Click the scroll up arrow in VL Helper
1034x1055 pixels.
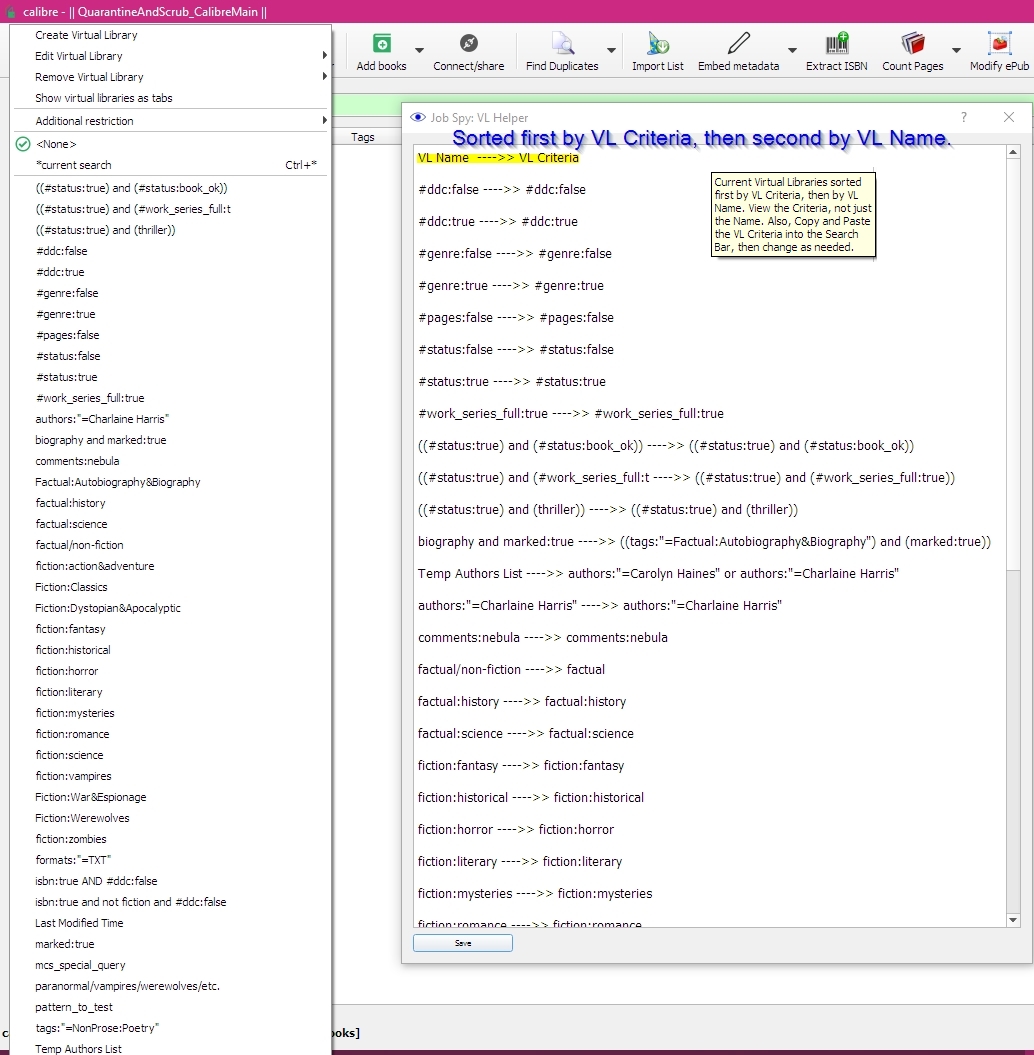pos(1013,153)
